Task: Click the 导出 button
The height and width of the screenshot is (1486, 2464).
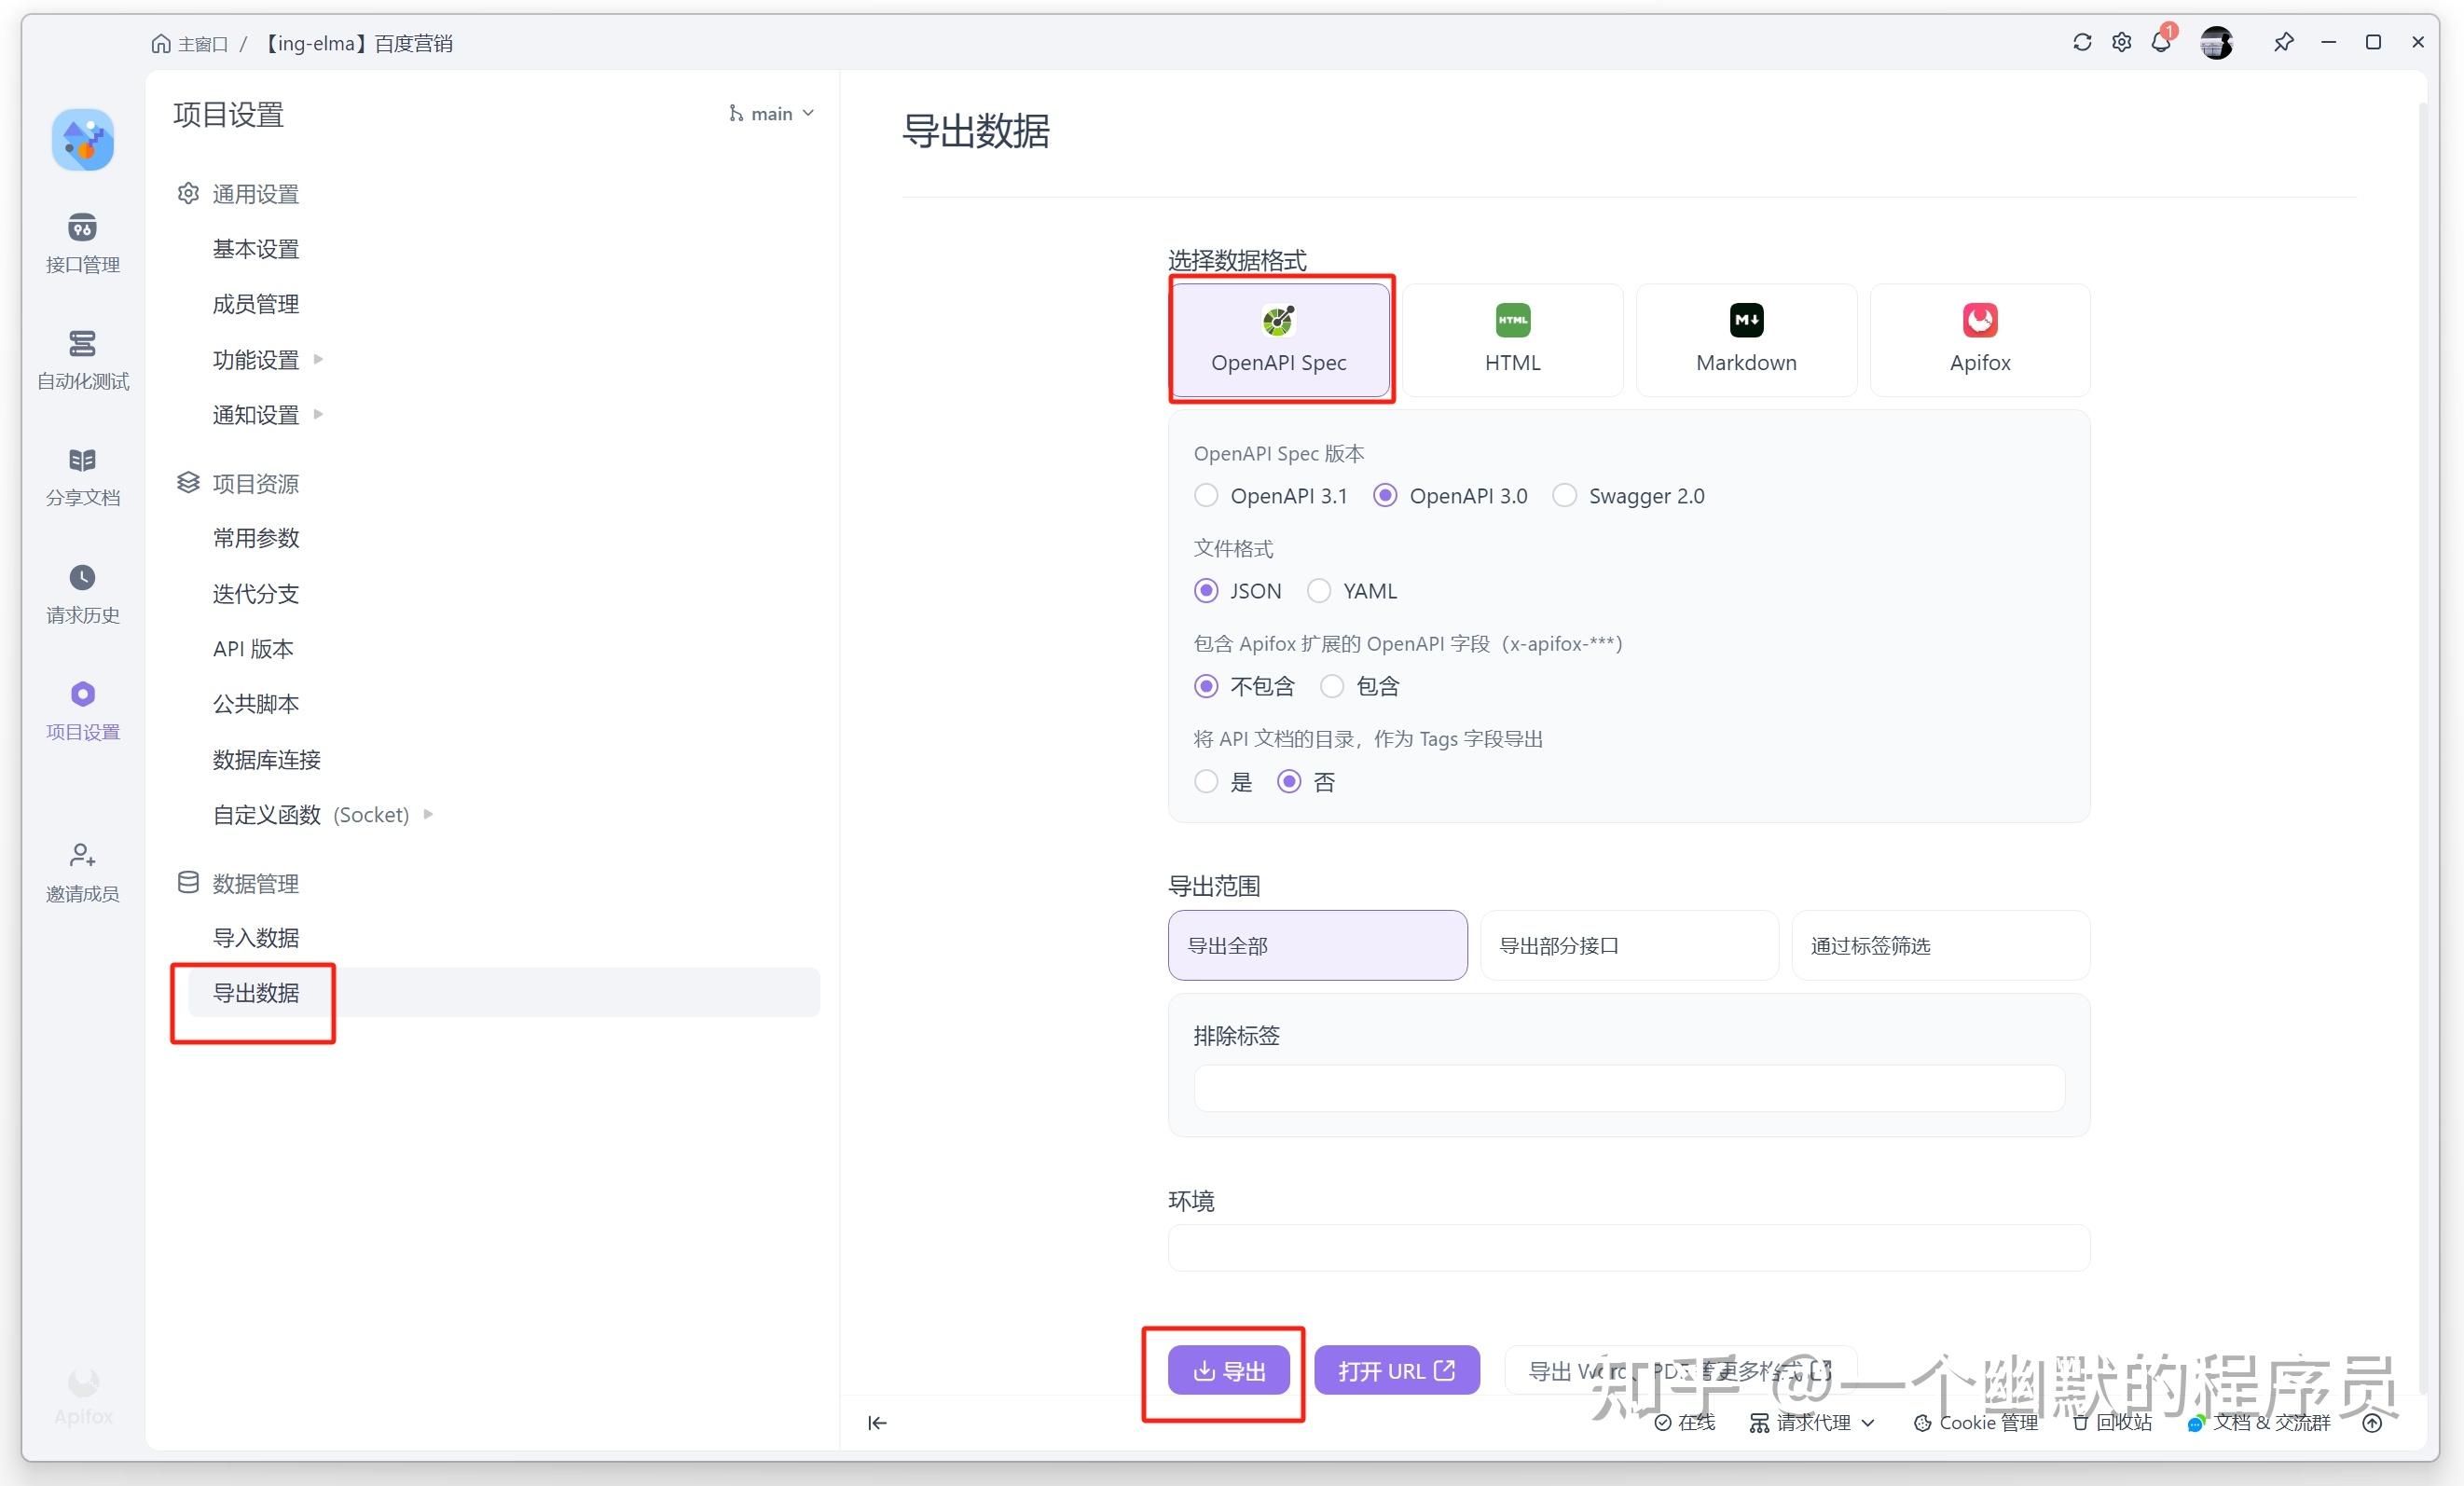Action: coord(1228,1371)
